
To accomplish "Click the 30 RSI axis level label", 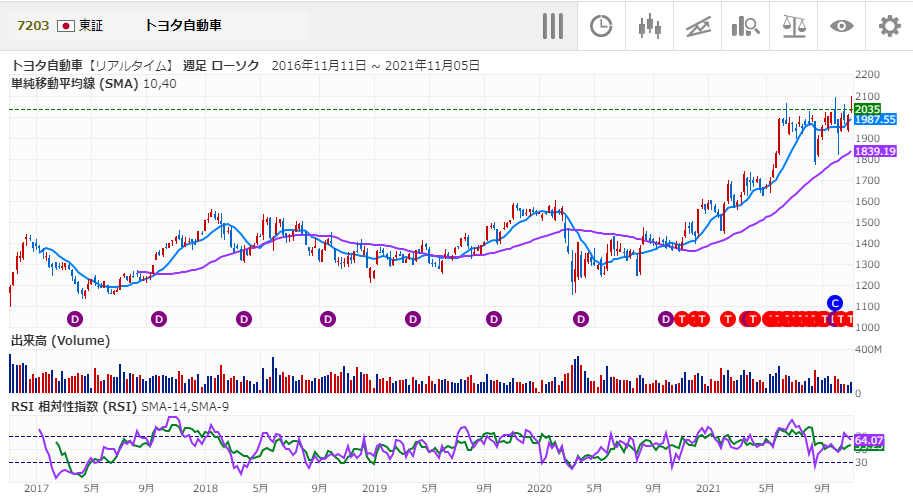I will [861, 463].
